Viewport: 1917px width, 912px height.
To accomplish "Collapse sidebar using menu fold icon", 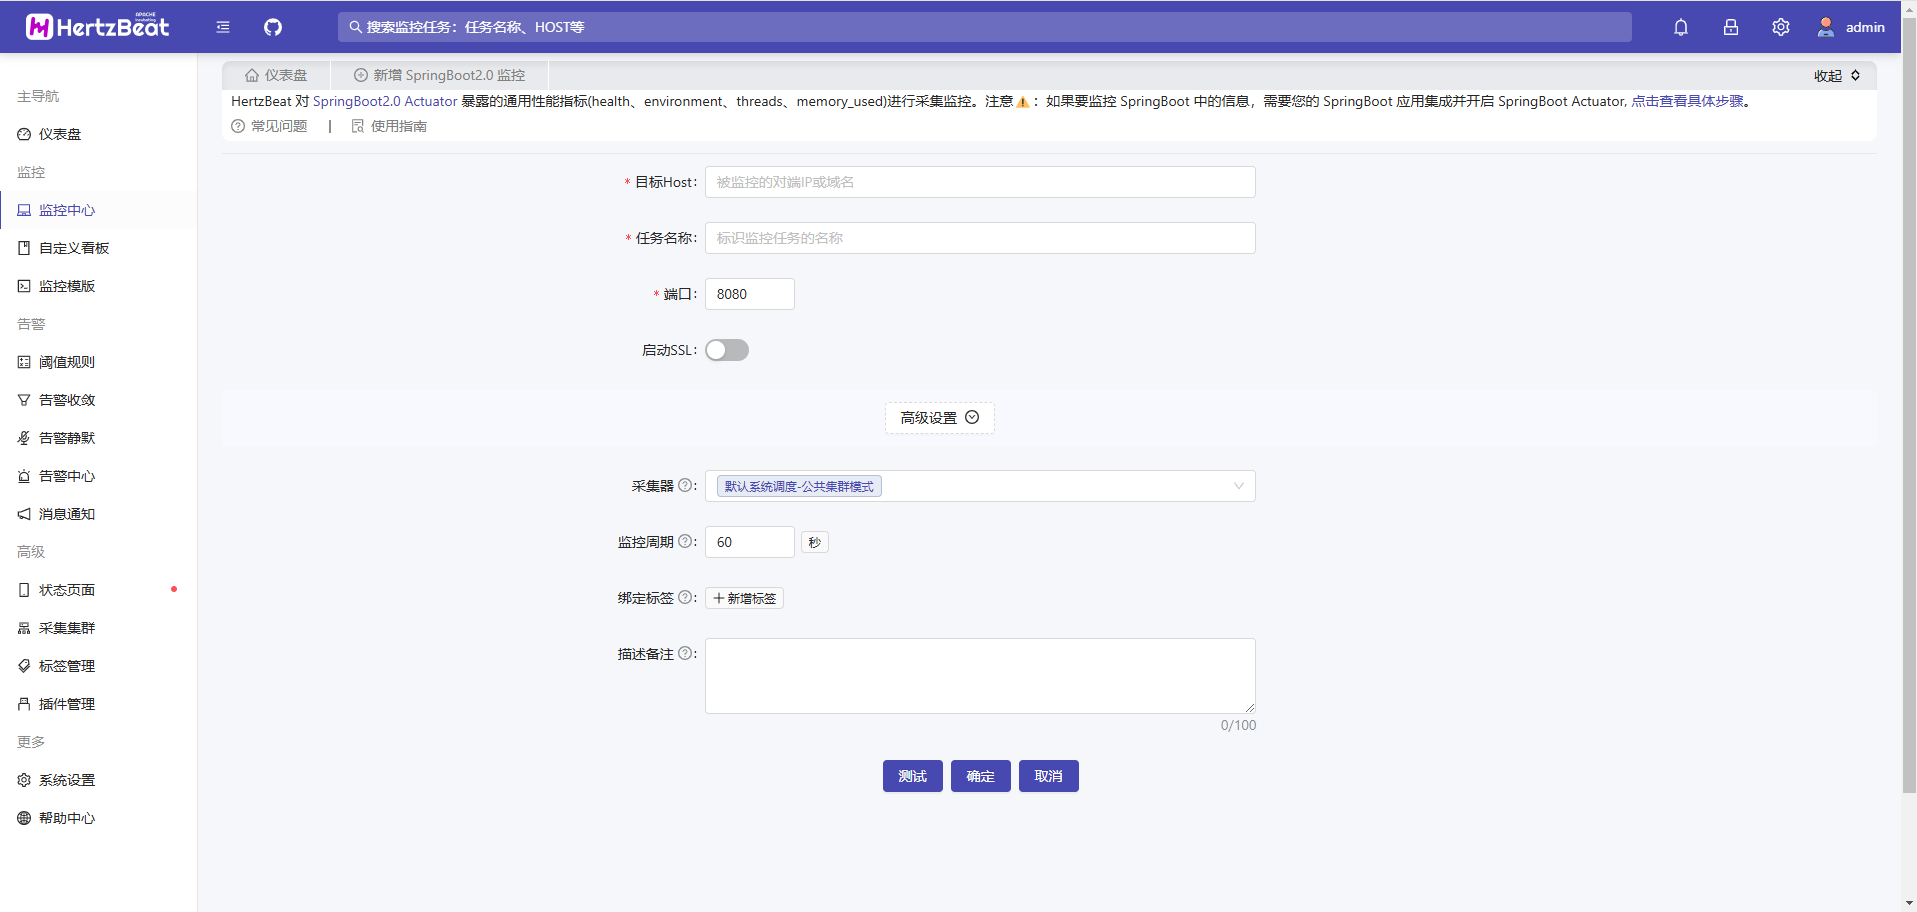I will click(x=223, y=27).
